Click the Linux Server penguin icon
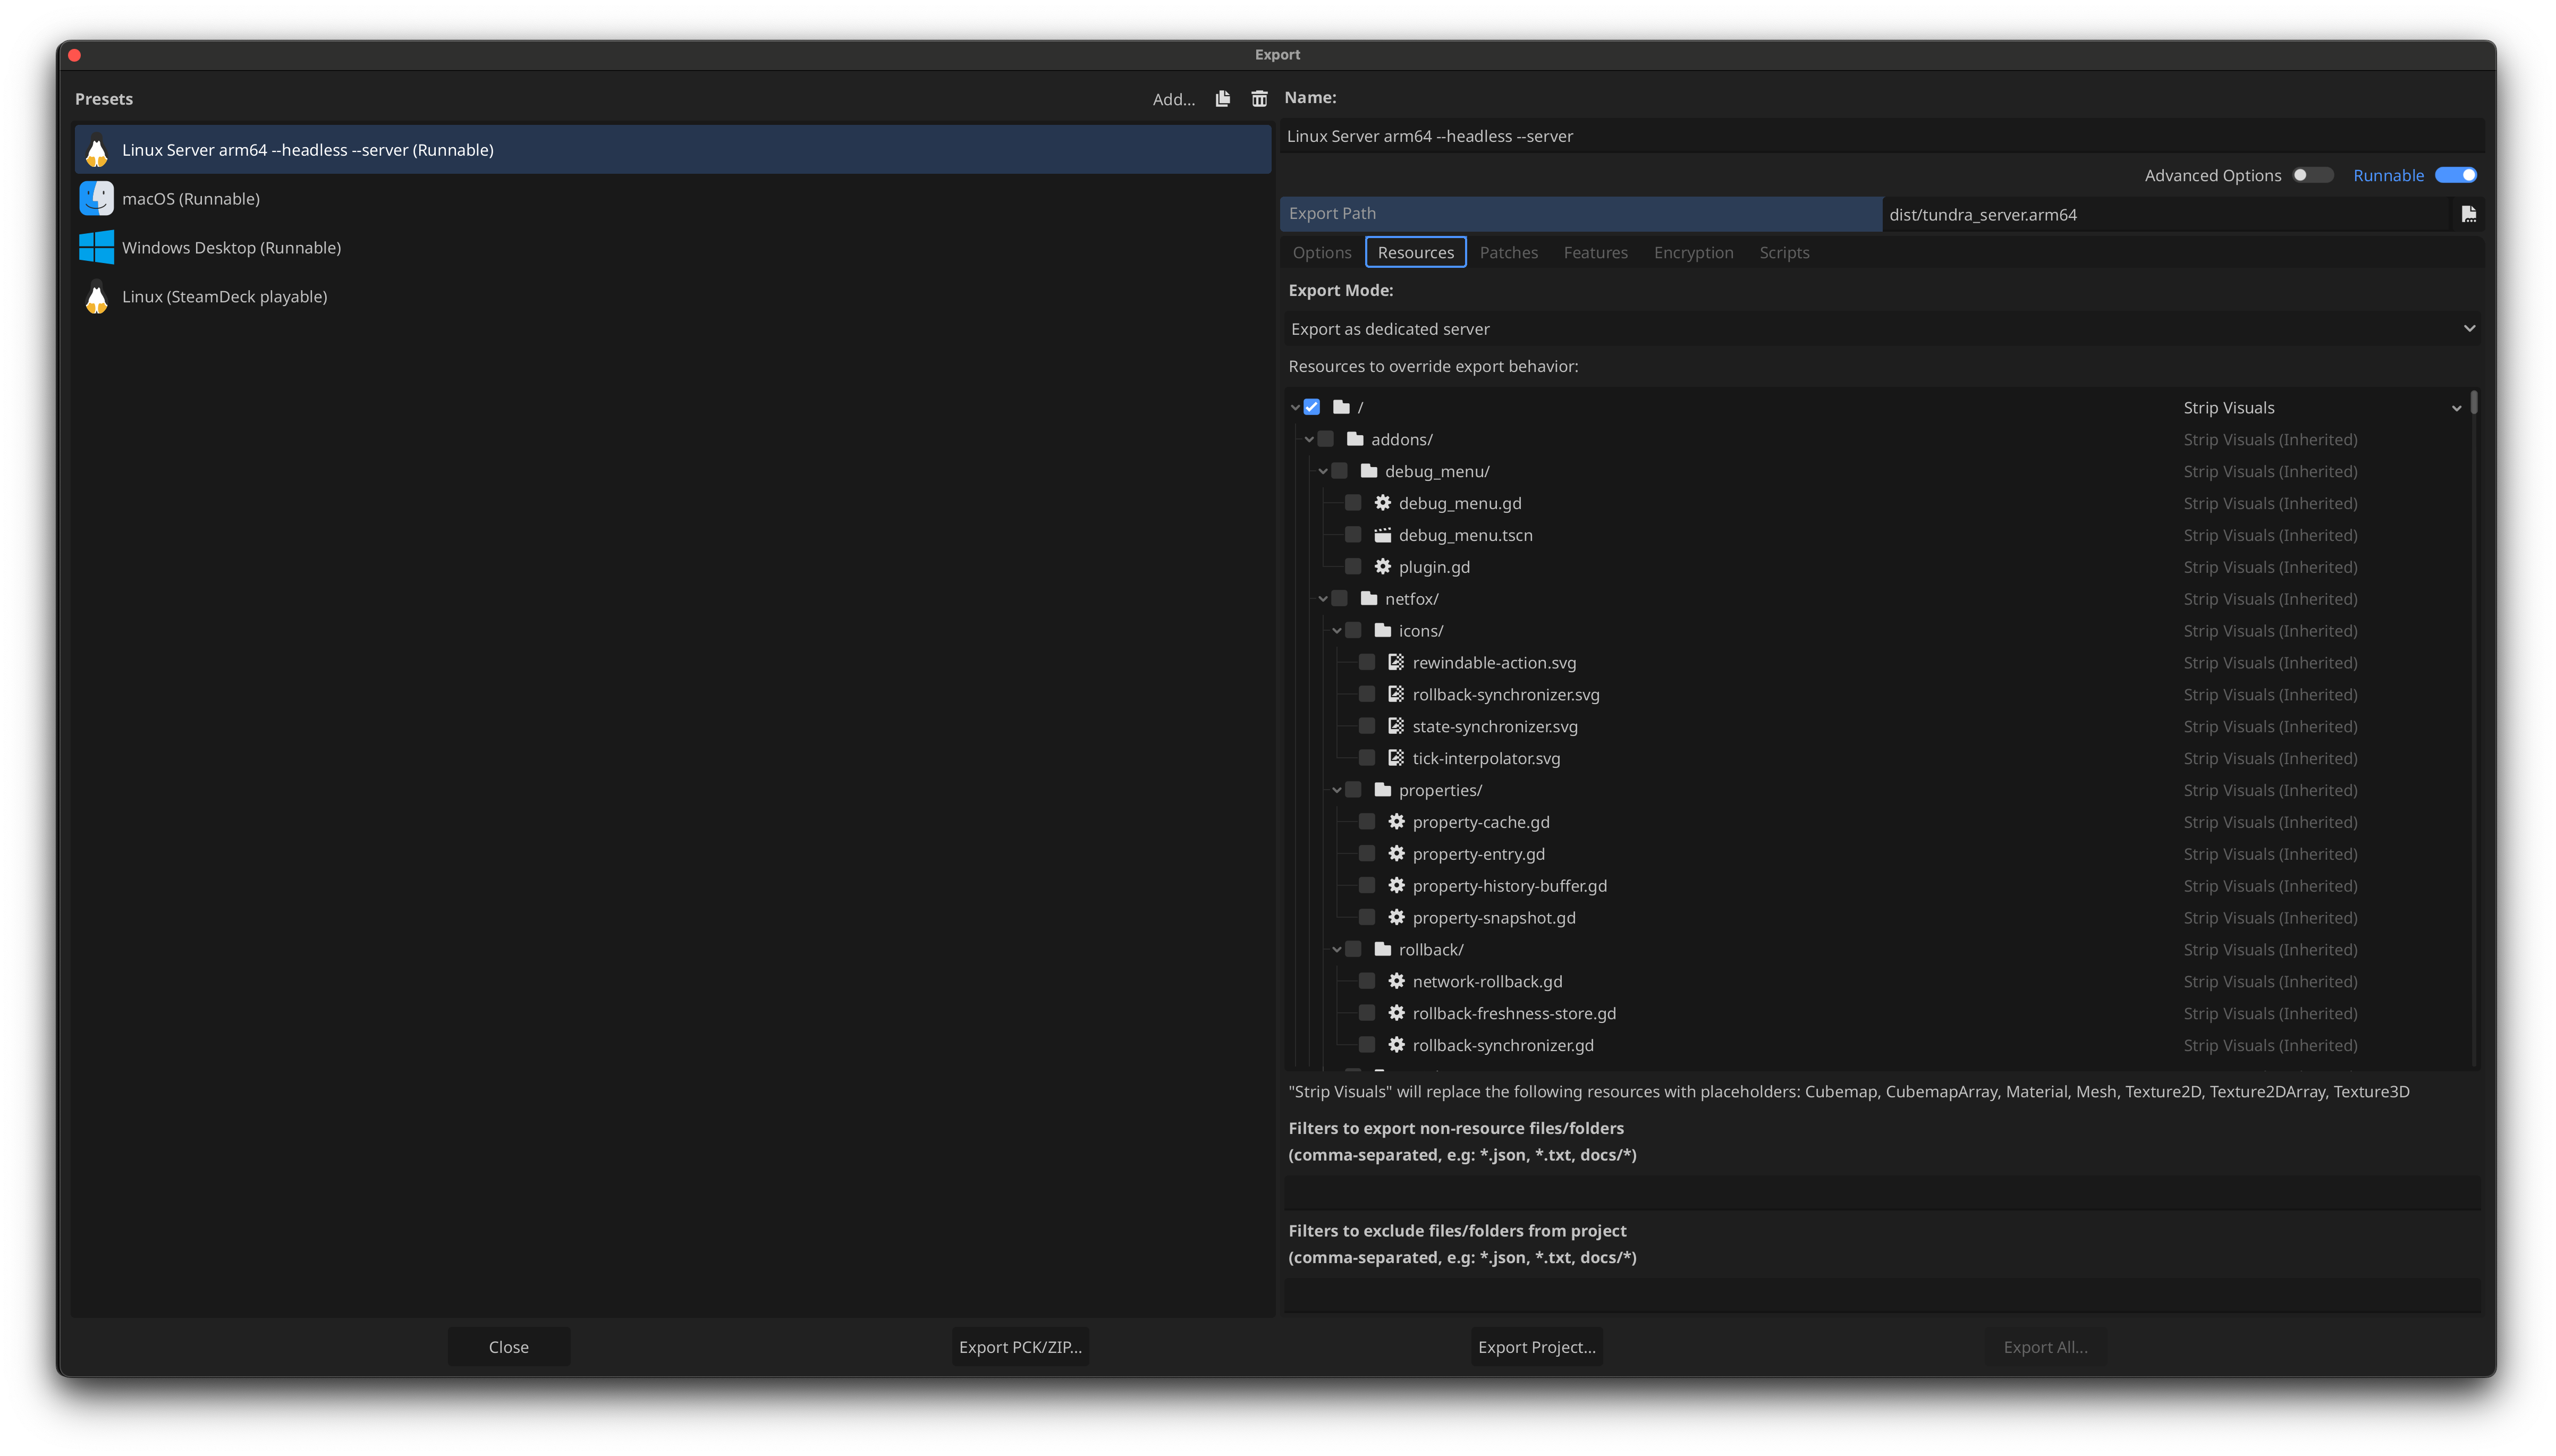The width and height of the screenshot is (2556, 1456). coord(96,150)
